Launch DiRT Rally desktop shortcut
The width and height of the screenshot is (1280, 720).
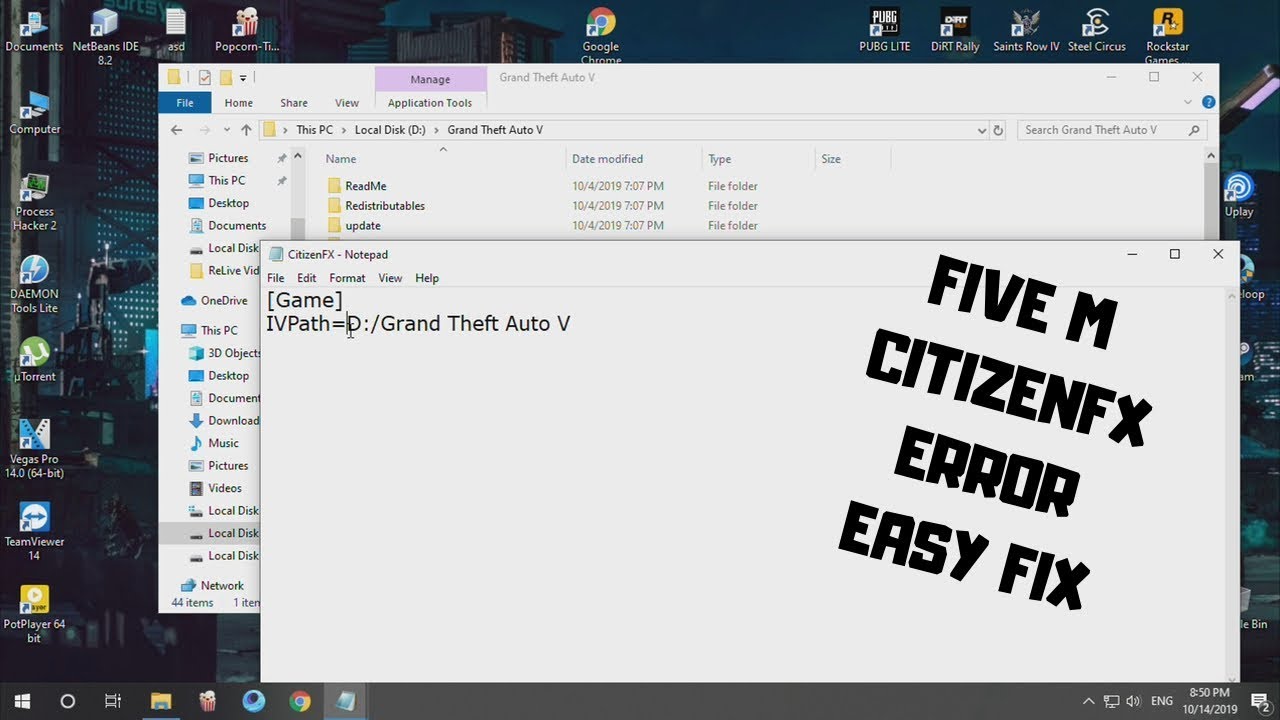click(x=954, y=29)
